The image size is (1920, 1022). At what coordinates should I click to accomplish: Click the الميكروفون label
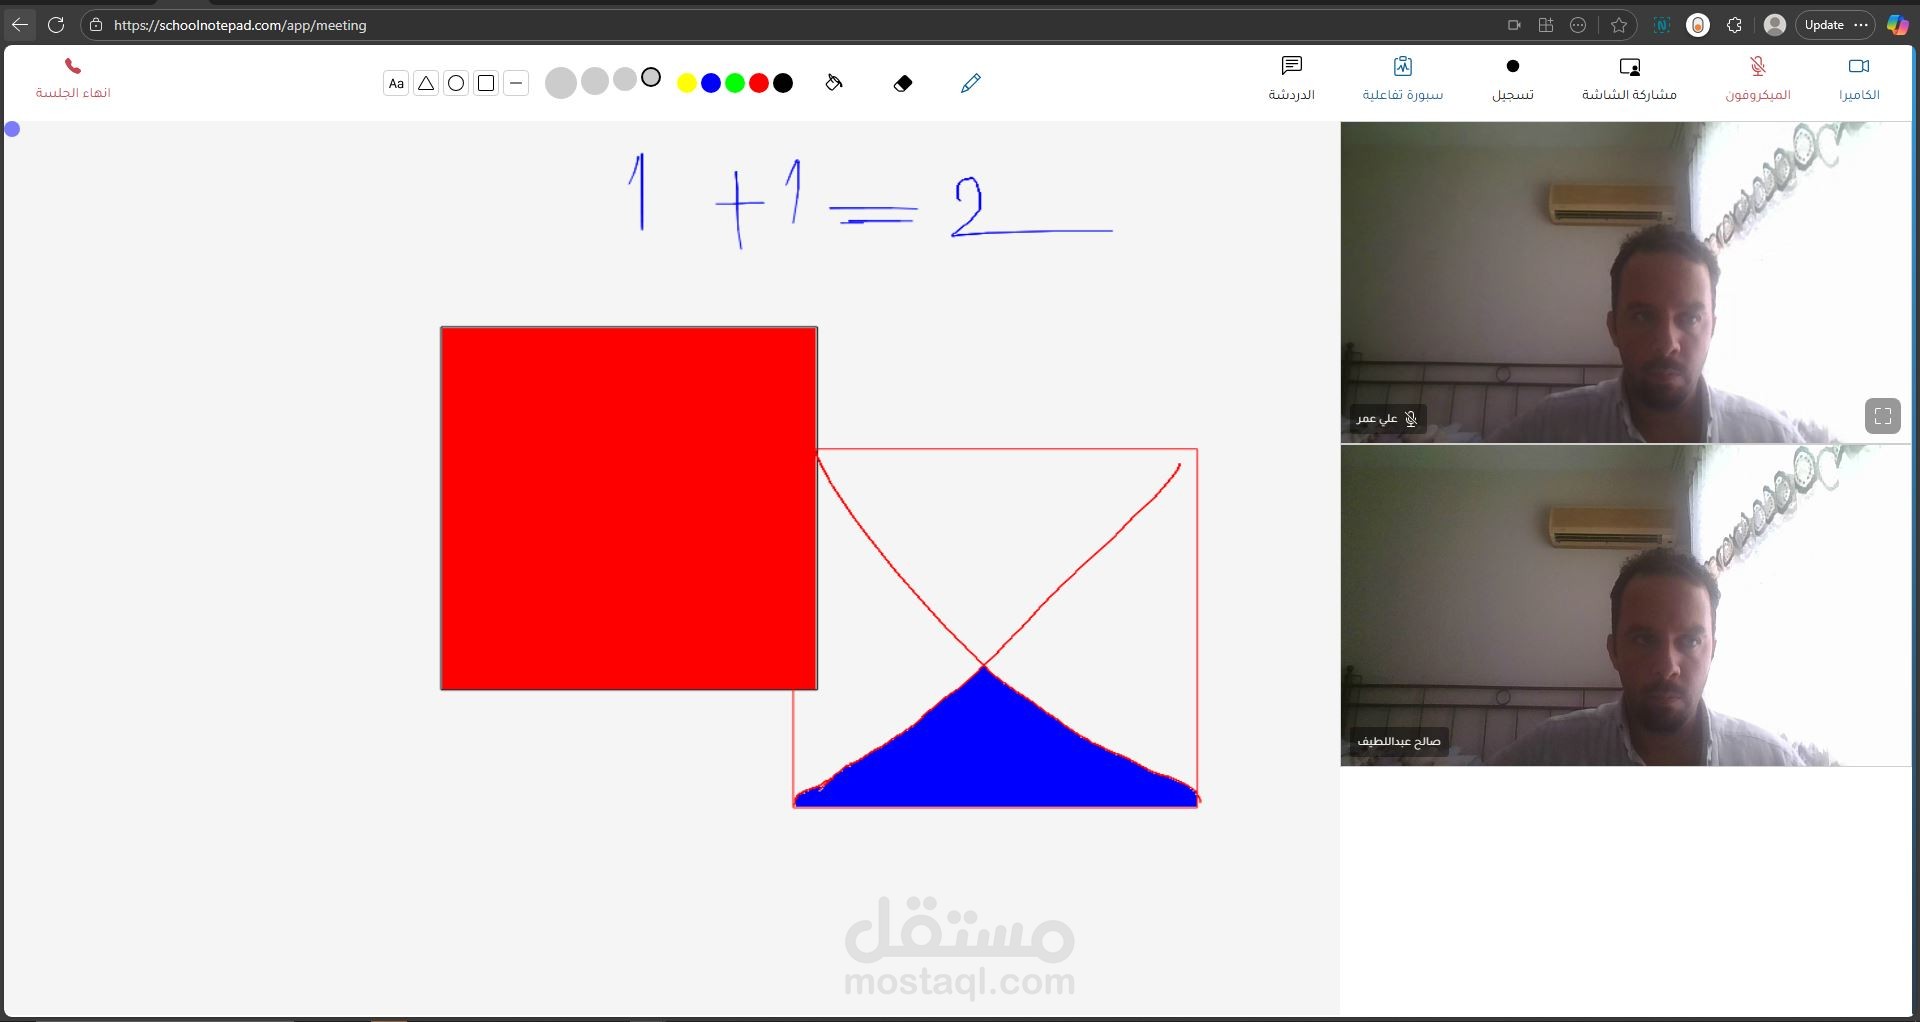(x=1758, y=95)
